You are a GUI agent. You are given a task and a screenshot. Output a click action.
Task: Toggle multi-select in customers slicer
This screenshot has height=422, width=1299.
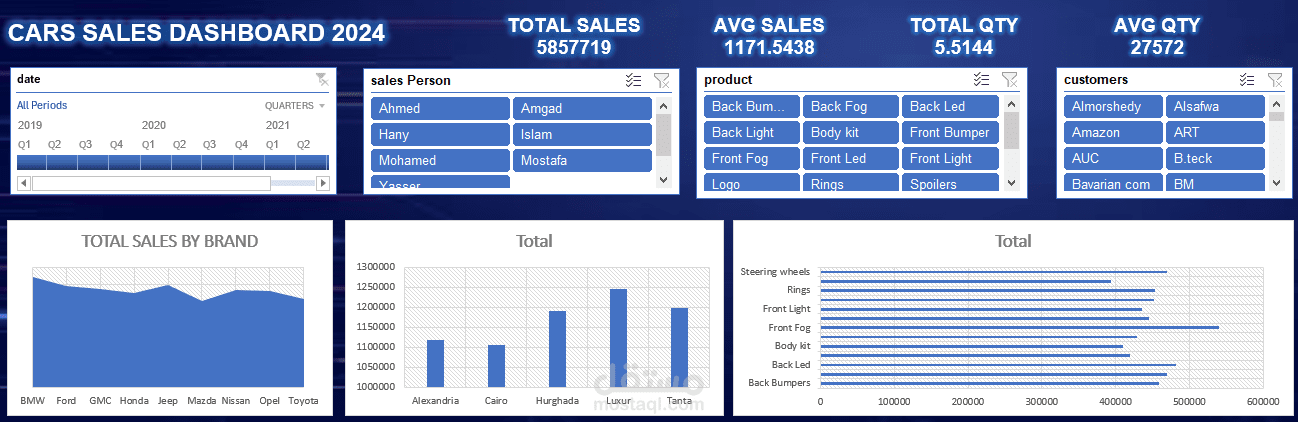coord(1247,80)
